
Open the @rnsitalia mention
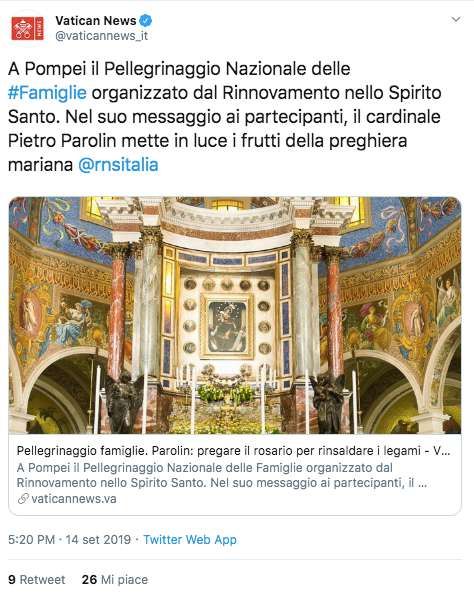(118, 165)
